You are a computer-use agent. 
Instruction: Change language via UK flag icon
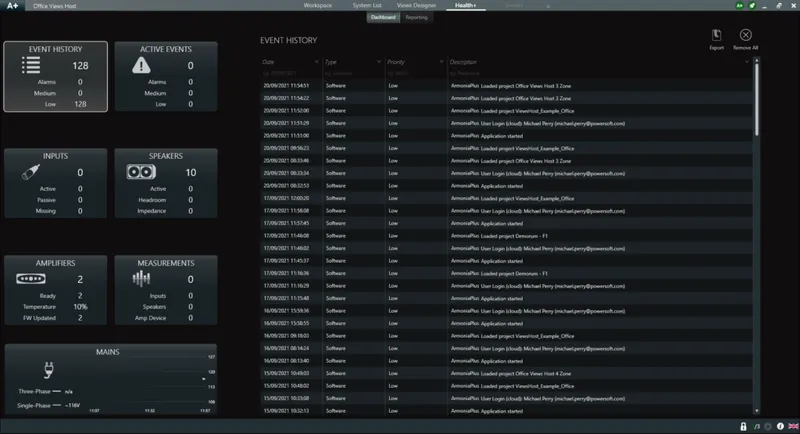click(793, 426)
